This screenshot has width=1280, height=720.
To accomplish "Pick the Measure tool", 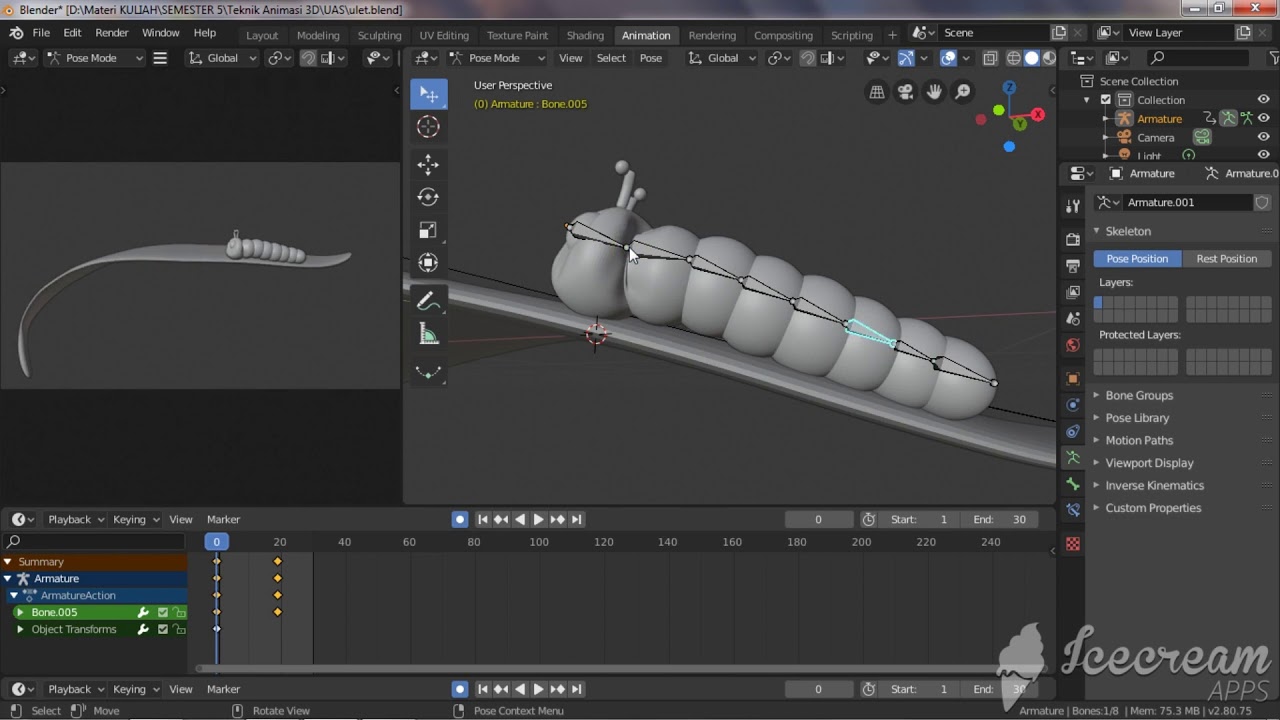I will tap(428, 335).
